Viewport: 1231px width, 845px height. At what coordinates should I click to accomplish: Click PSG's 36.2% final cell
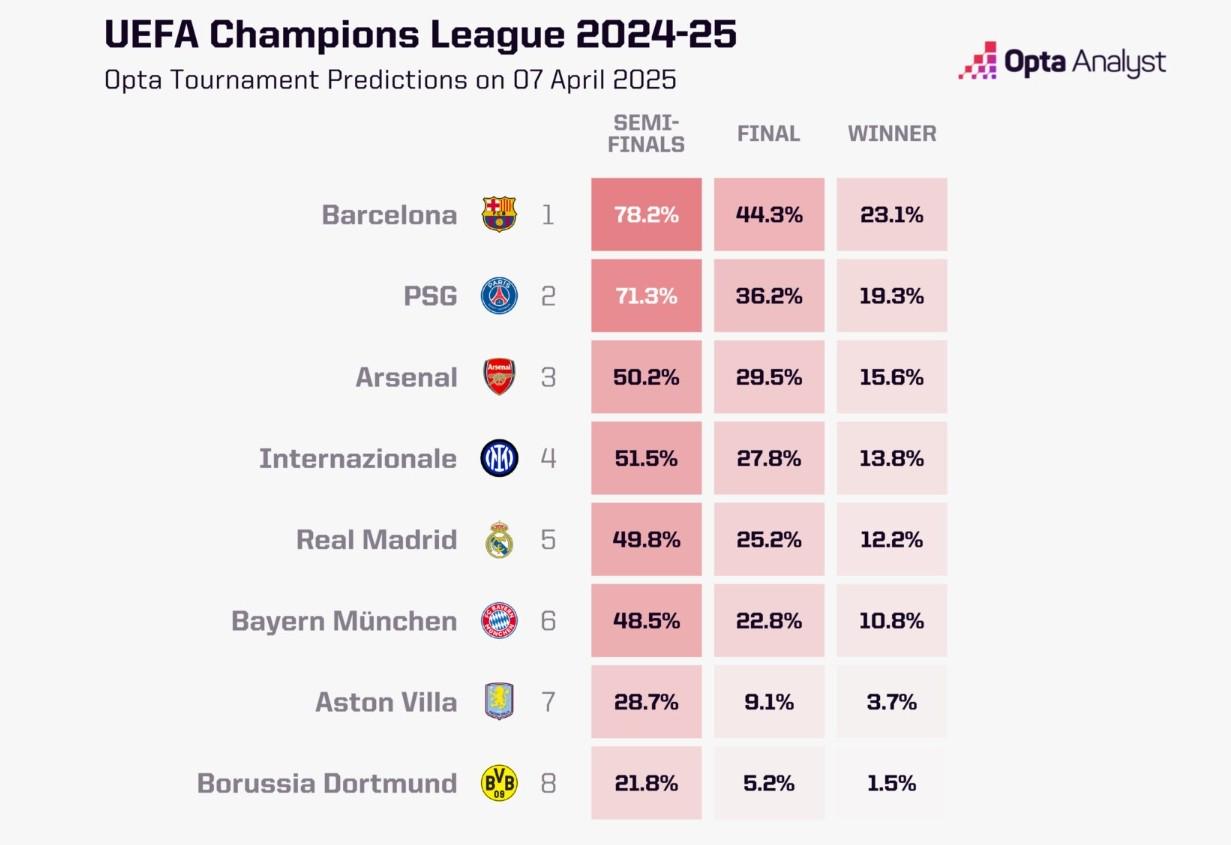769,296
